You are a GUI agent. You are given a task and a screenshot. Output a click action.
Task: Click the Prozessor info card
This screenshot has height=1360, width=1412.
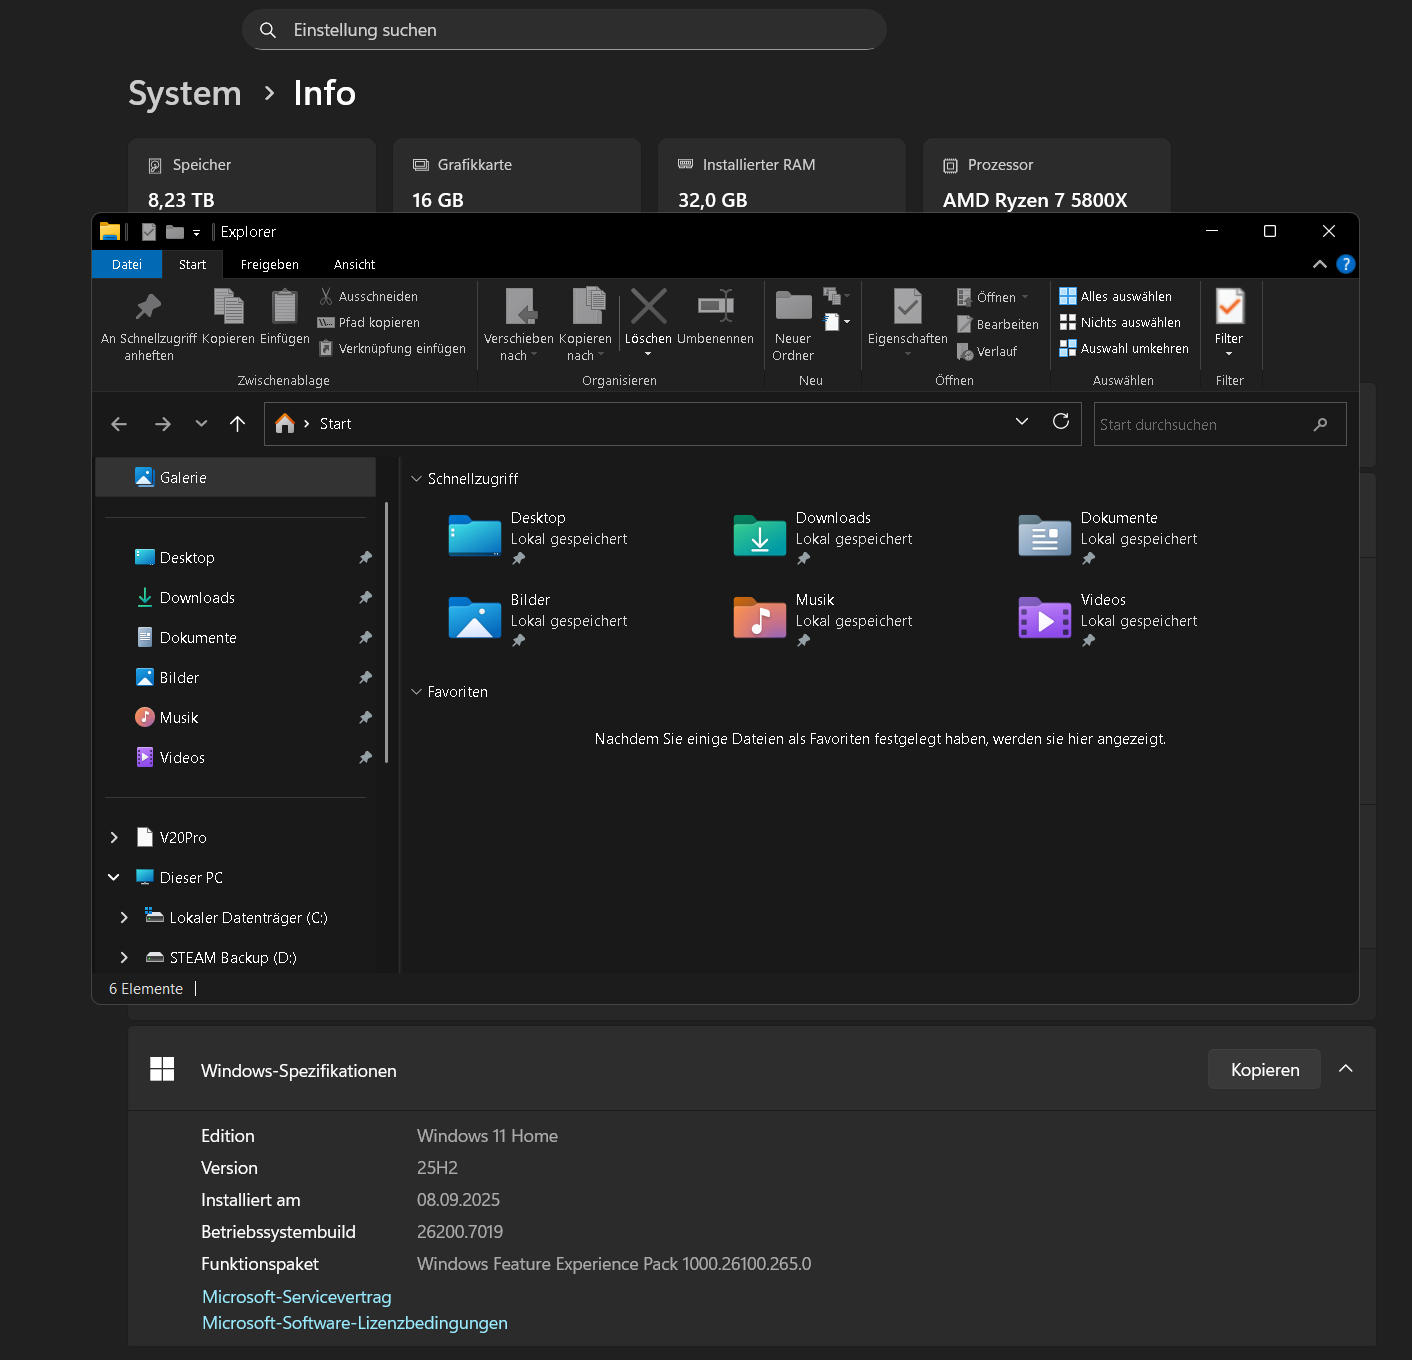[x=1047, y=176]
